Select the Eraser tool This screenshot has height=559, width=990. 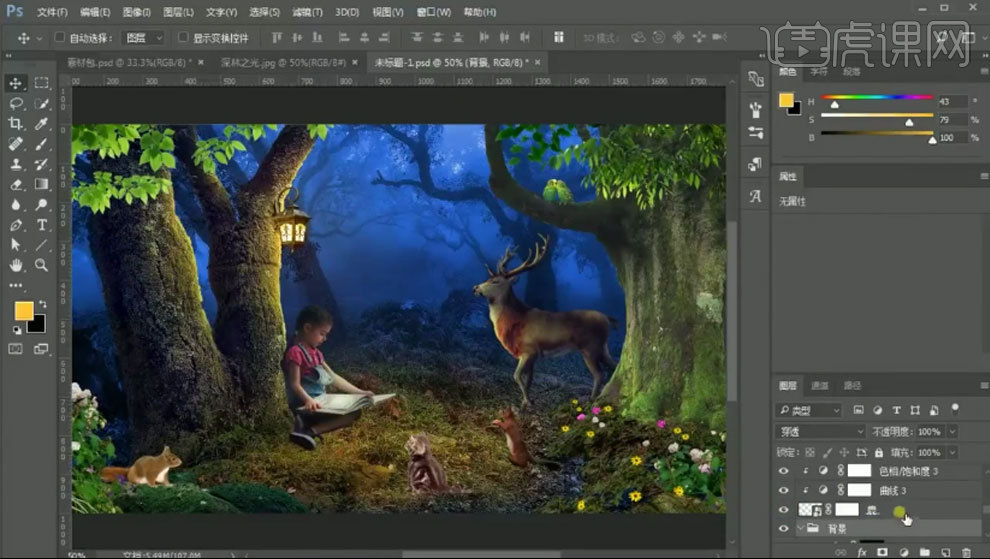point(16,184)
